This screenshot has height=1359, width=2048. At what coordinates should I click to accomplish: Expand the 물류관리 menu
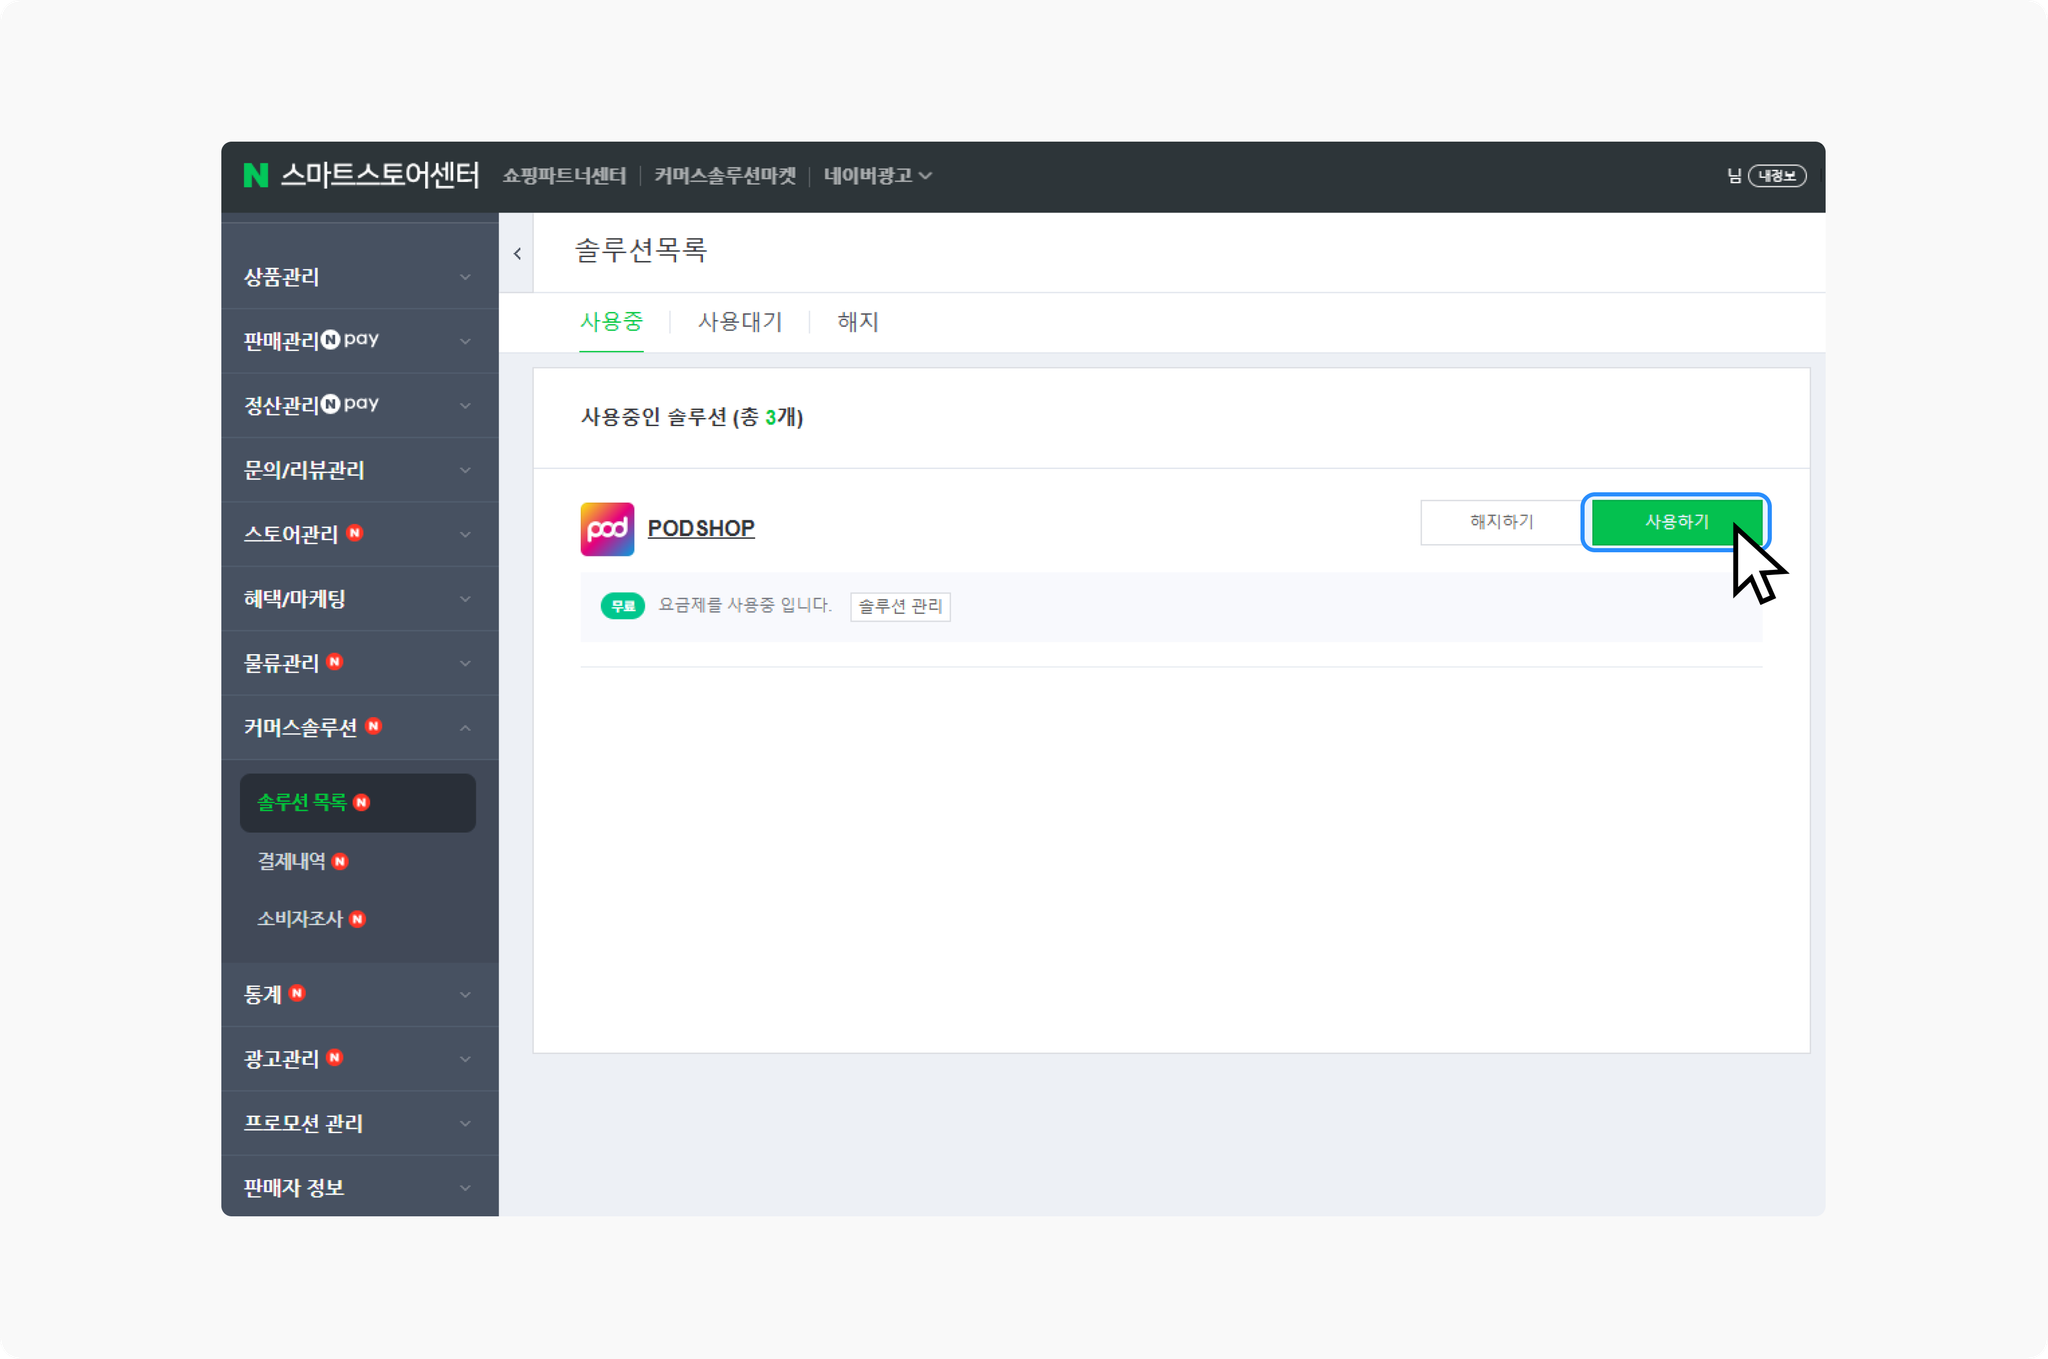[360, 663]
